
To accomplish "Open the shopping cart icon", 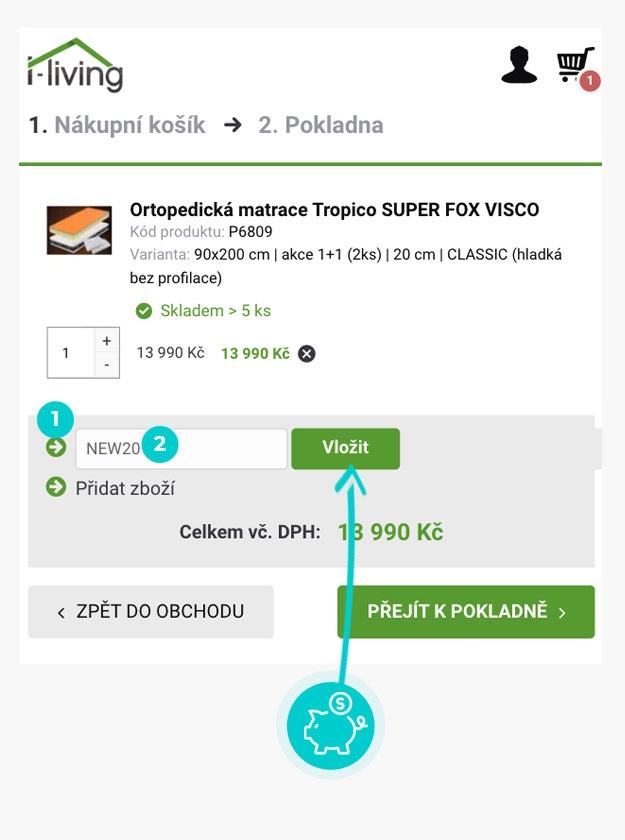I will pos(574,65).
